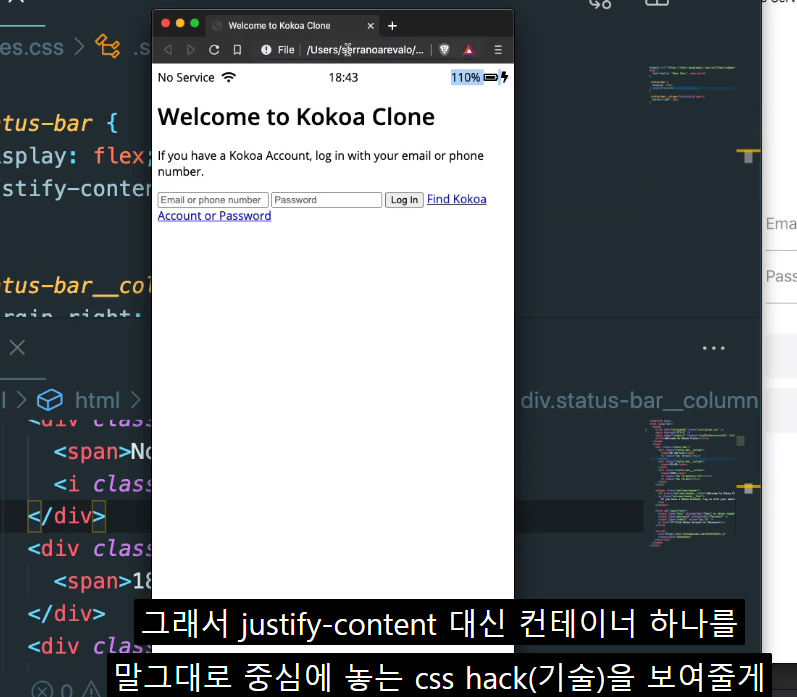Click the red close window button

(x=166, y=23)
